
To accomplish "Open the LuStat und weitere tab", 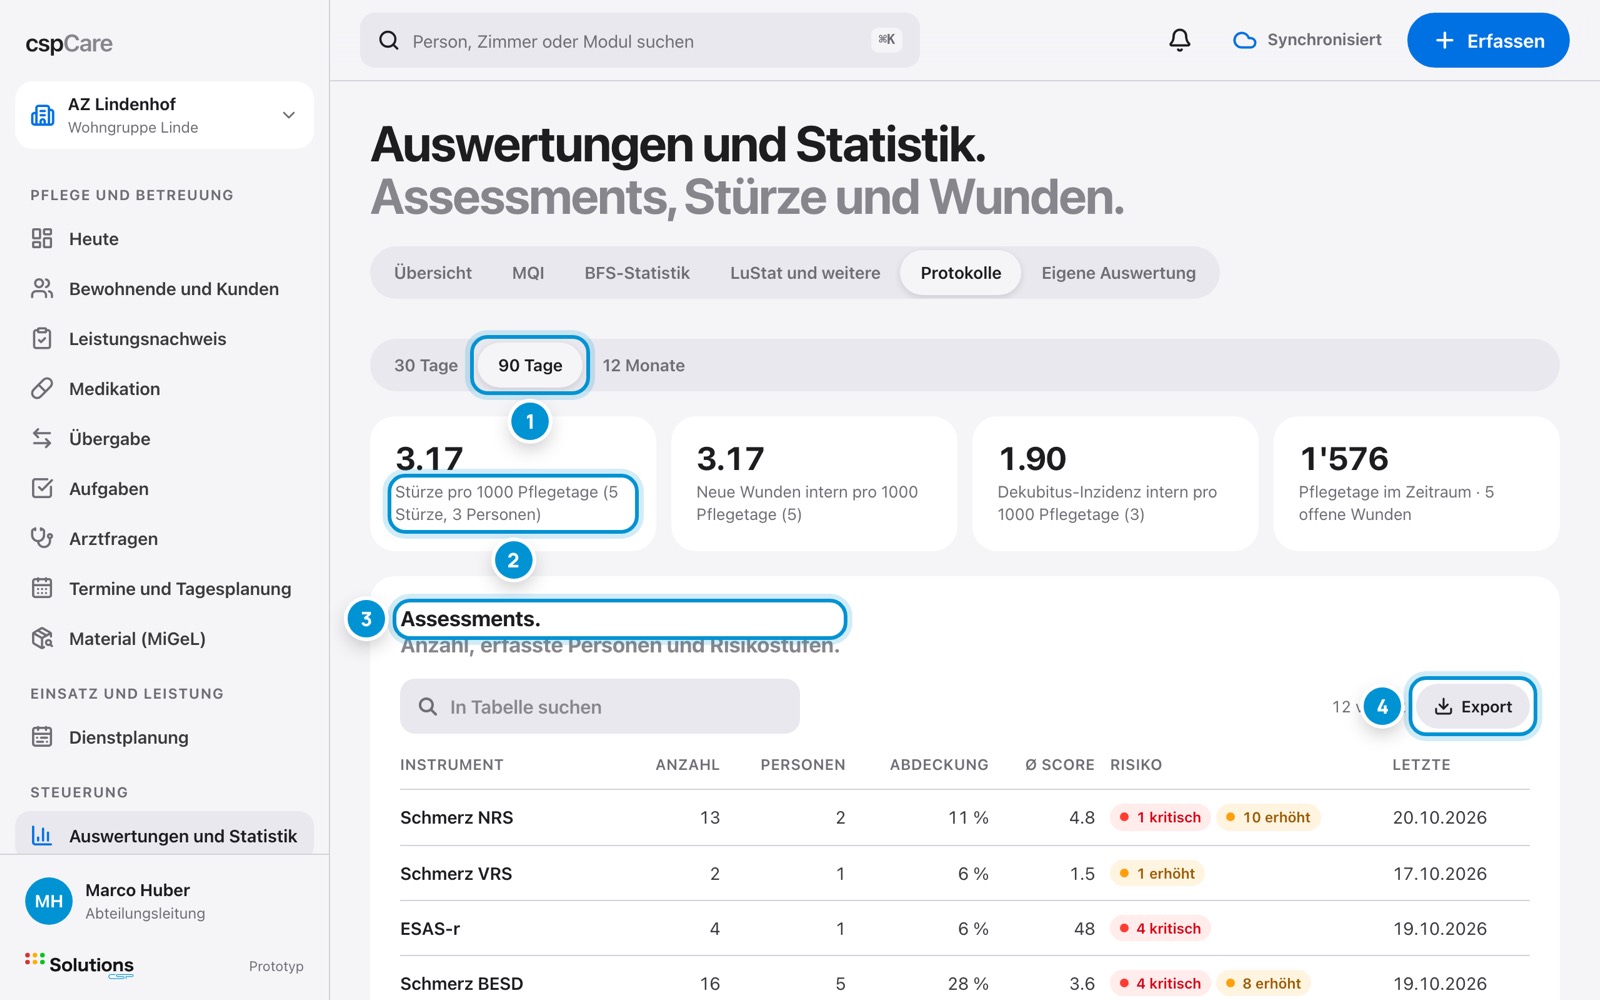I will 805,273.
